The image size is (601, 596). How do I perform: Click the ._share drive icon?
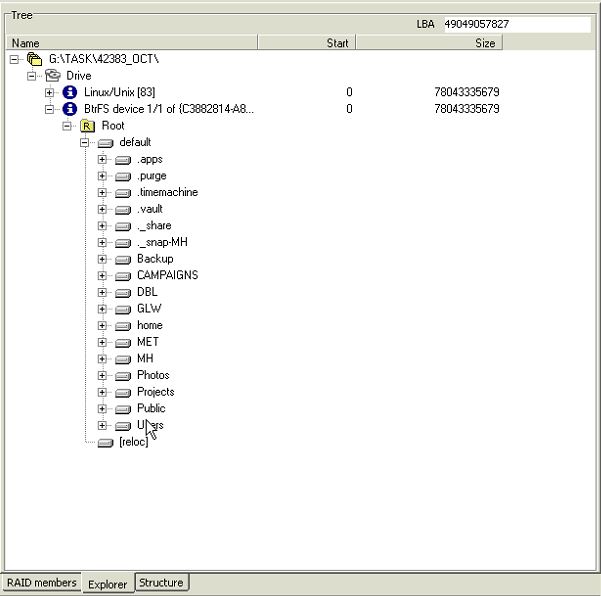coord(123,227)
